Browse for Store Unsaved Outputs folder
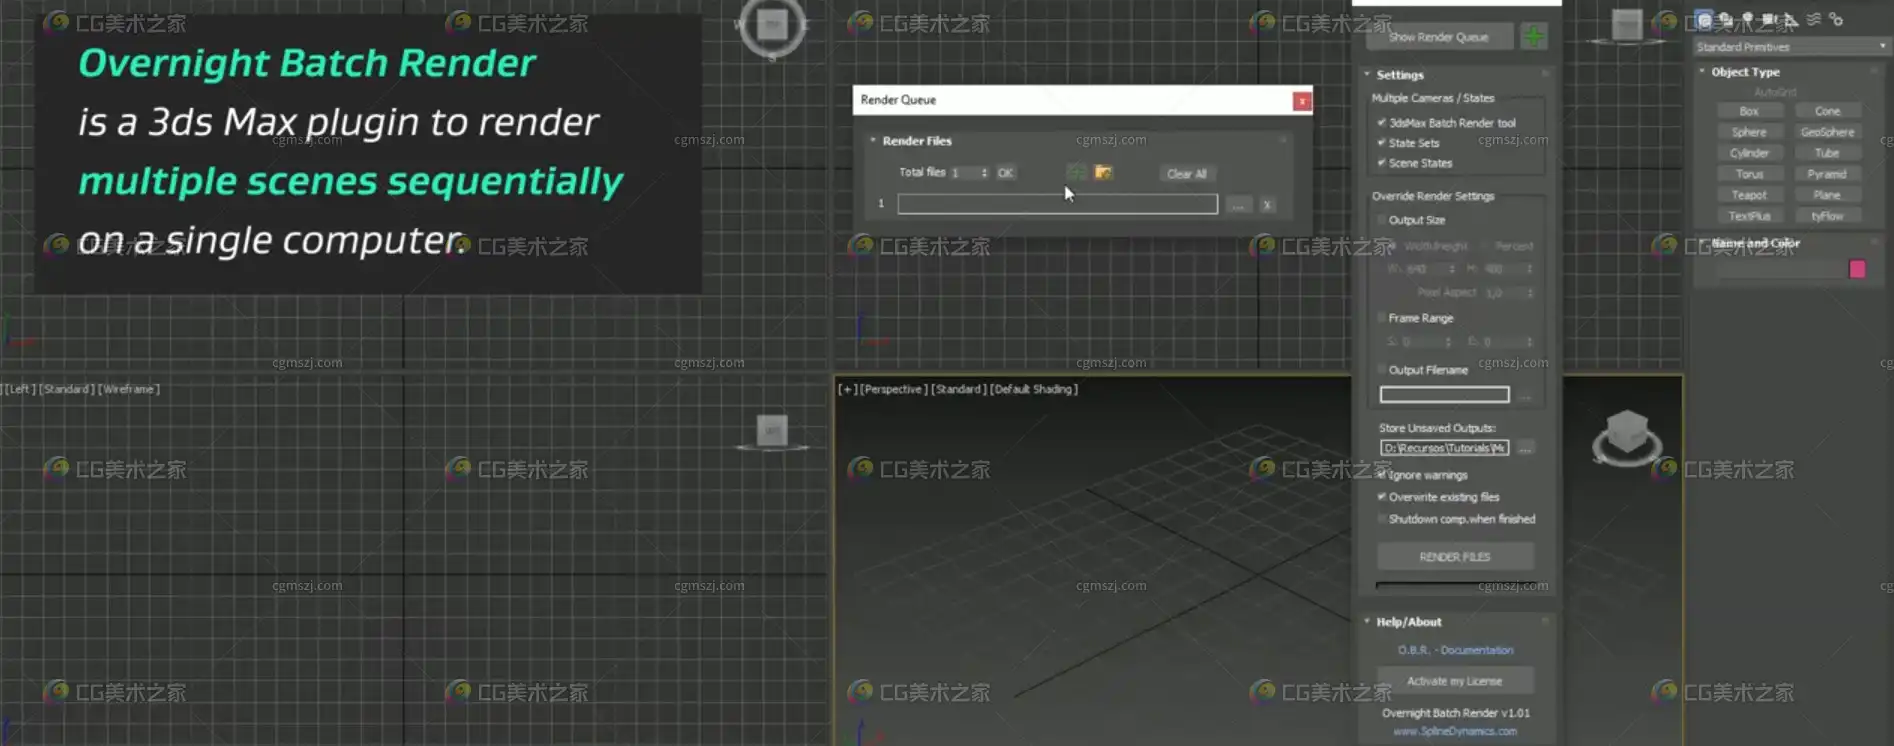 (1525, 449)
